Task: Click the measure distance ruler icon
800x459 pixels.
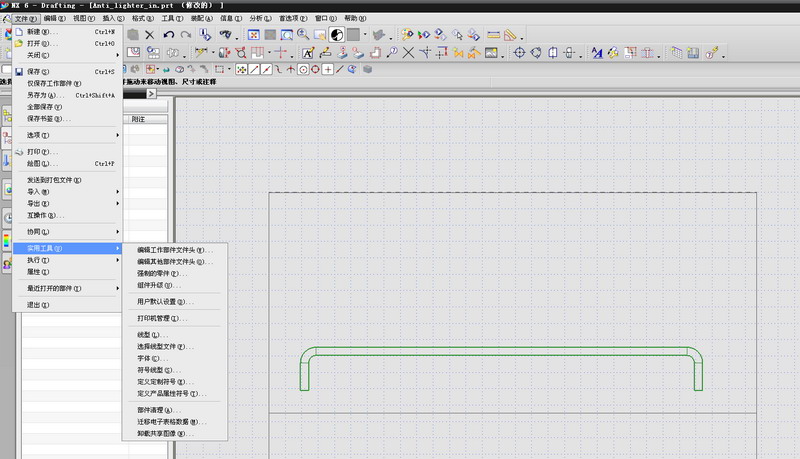Action: click(493, 35)
